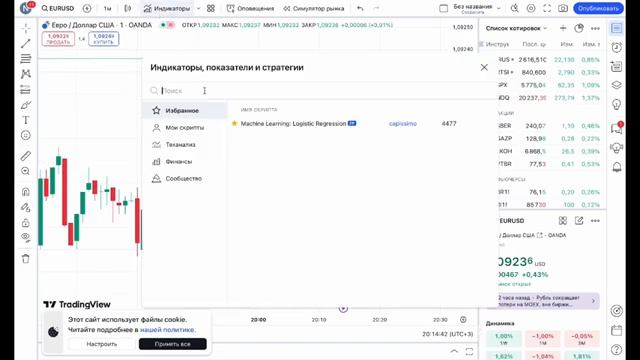
Task: Open chats icon with red notification badge
Action: (x=617, y=128)
